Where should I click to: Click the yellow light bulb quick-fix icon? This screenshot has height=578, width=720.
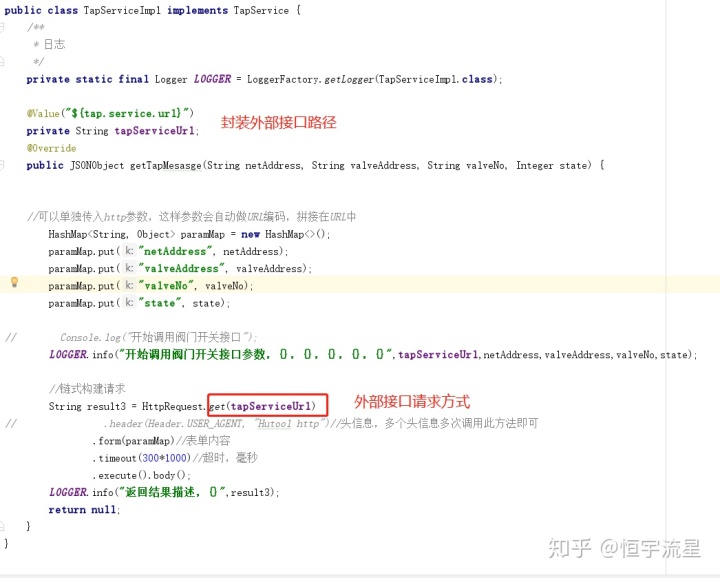[14, 282]
